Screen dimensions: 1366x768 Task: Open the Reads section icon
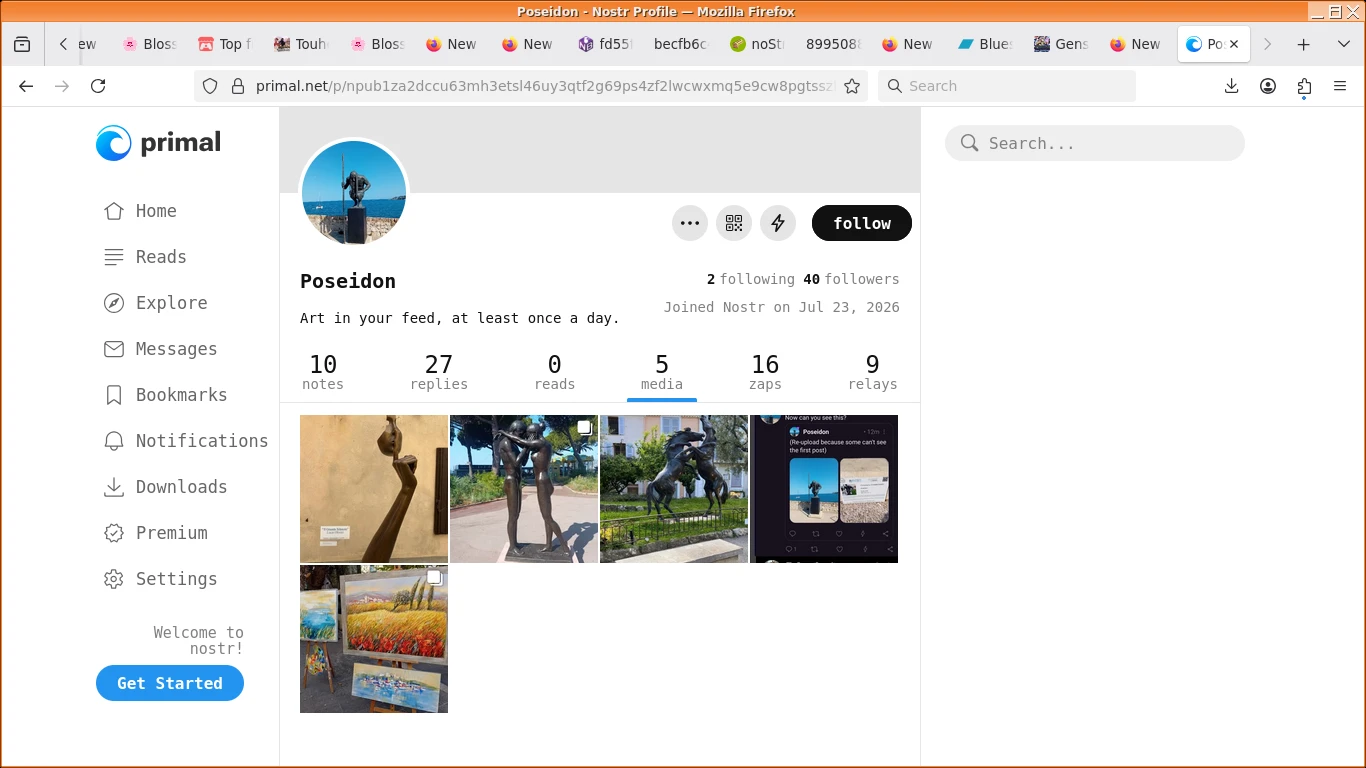click(x=114, y=257)
